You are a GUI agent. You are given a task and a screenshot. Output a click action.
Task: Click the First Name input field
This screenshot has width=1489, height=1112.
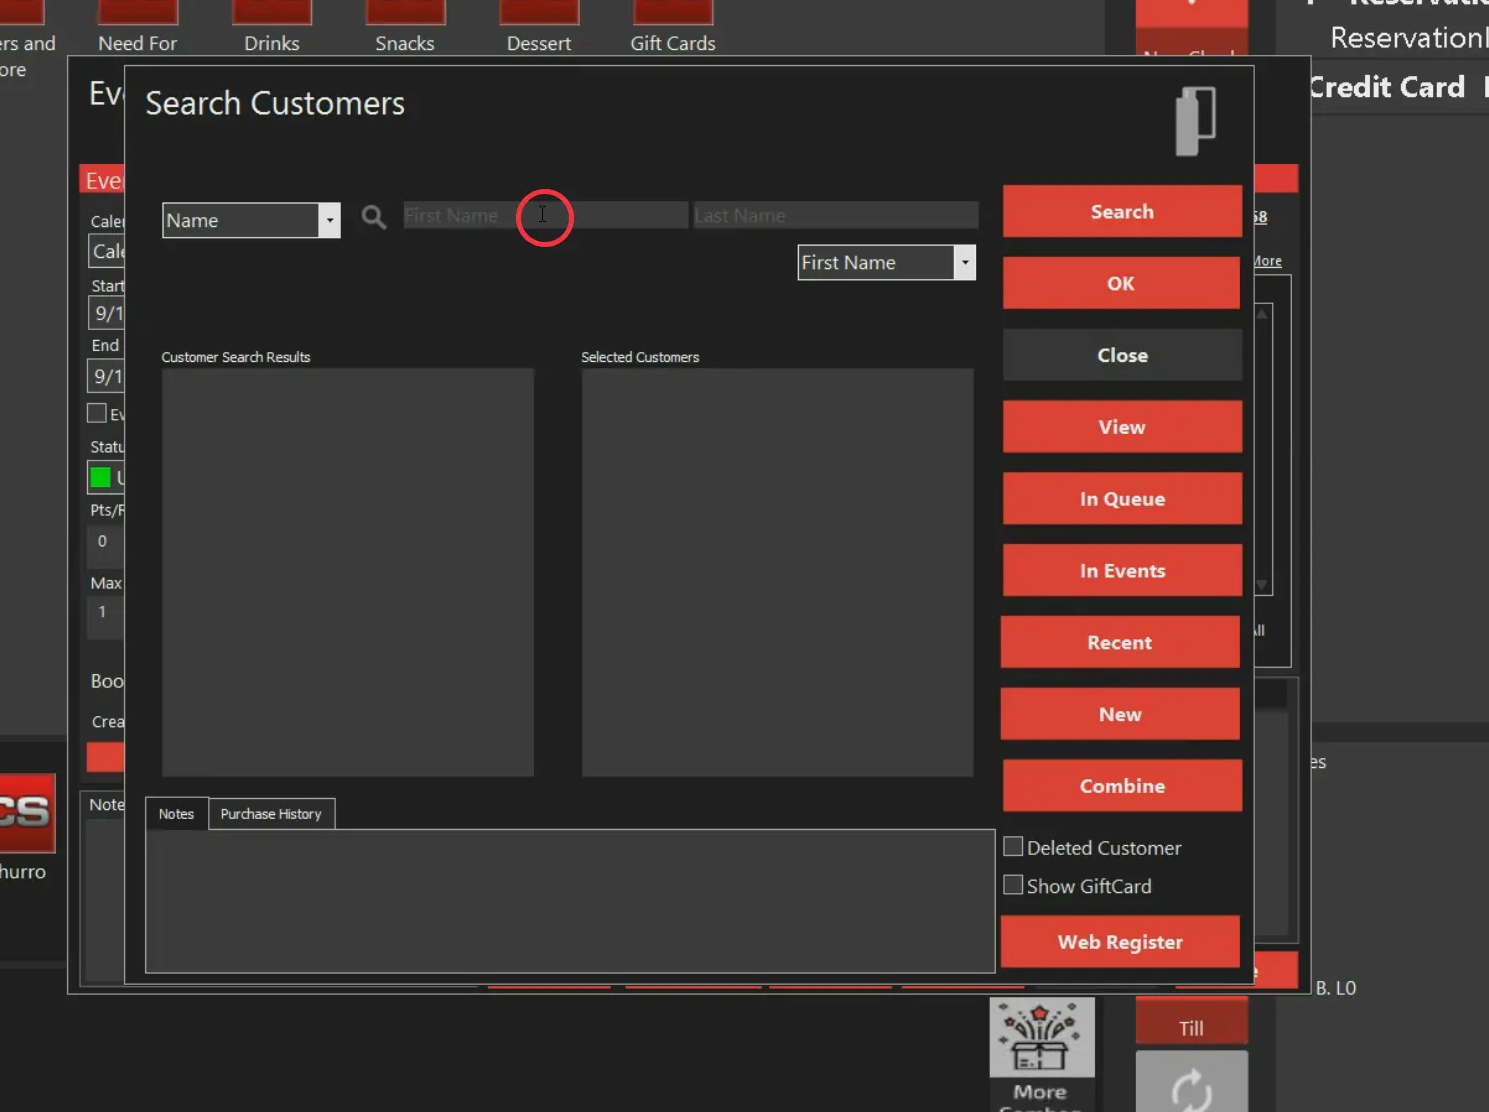click(x=545, y=215)
